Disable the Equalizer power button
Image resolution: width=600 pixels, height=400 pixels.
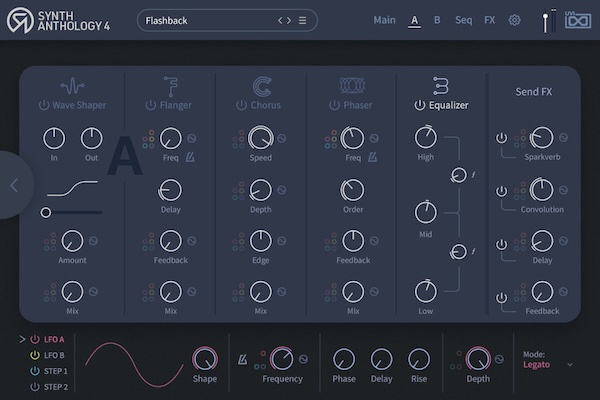[419, 105]
